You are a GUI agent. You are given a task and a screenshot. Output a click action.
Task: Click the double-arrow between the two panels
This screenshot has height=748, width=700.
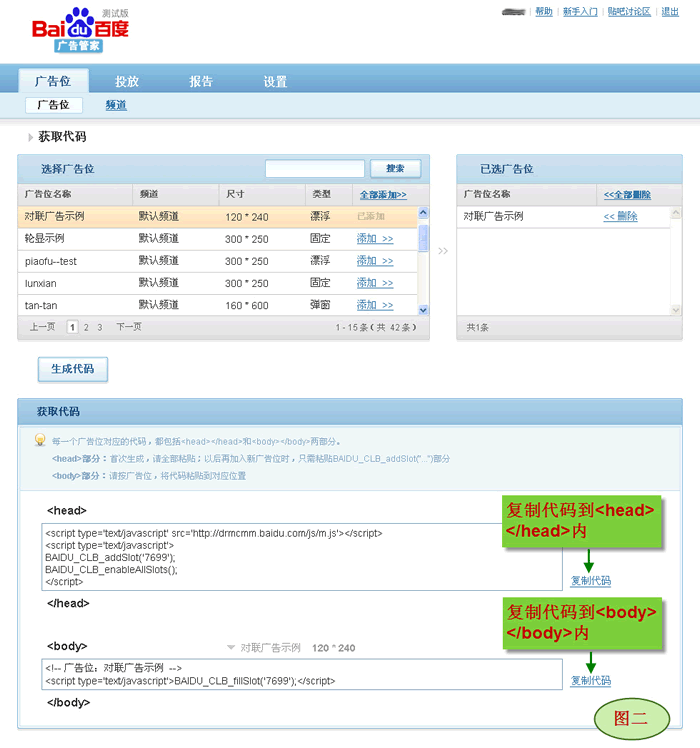coord(443,251)
